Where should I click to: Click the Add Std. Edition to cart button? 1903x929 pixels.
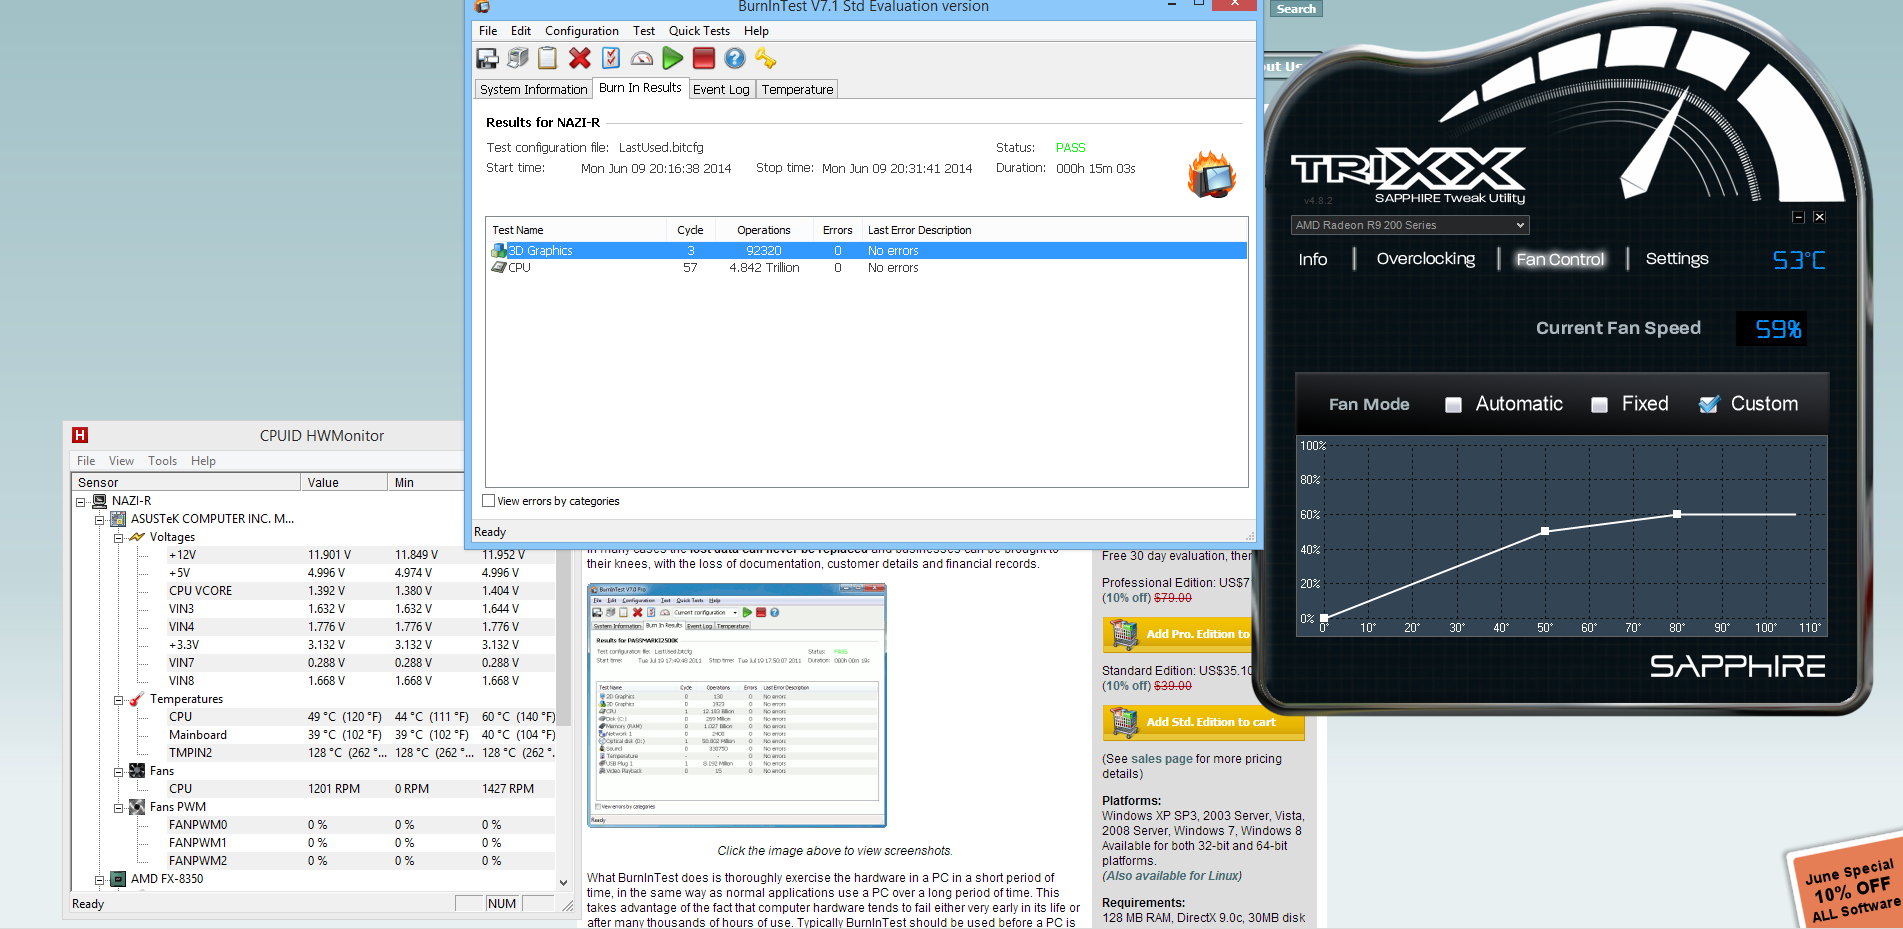pos(1204,722)
